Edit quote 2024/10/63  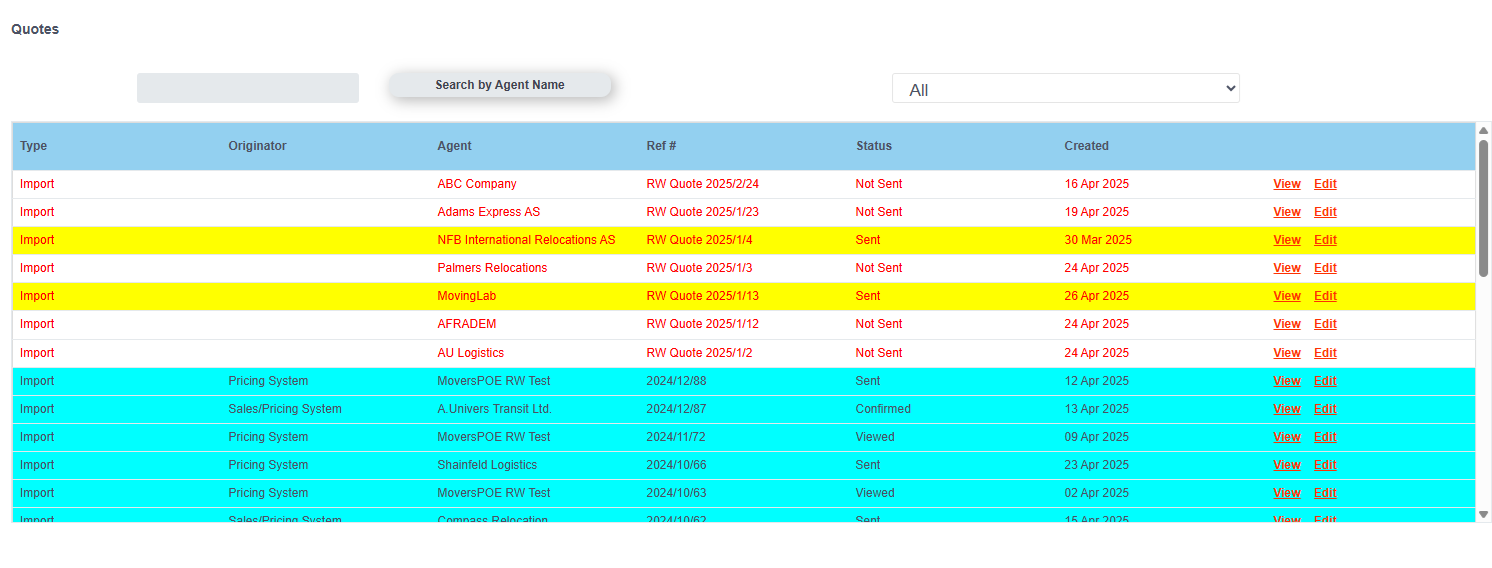tap(1325, 493)
